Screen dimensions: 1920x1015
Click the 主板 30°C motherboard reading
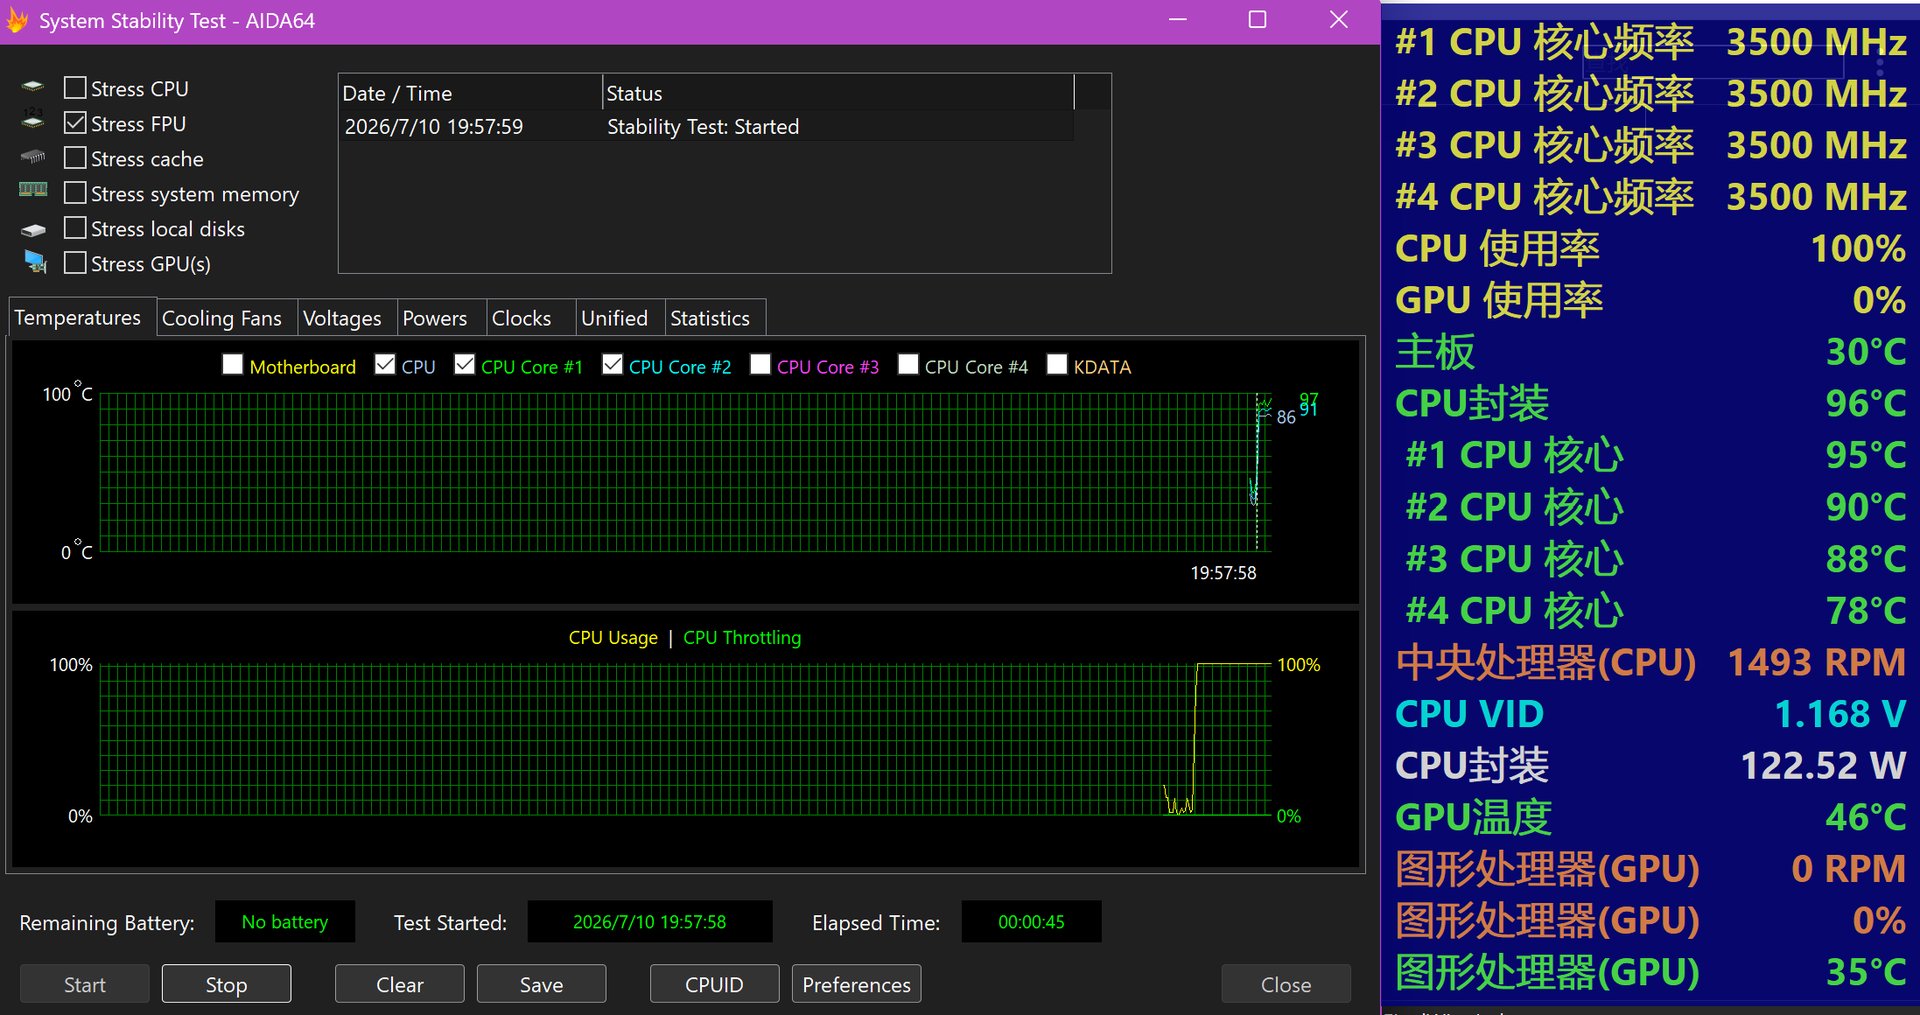[x=1650, y=352]
